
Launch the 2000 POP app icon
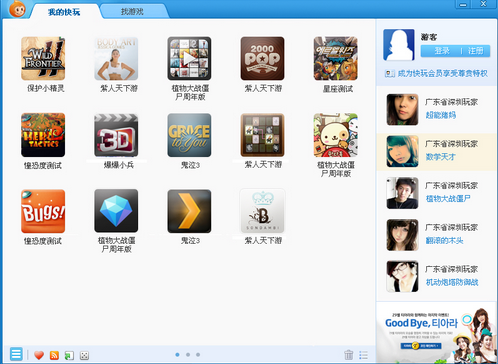point(262,59)
